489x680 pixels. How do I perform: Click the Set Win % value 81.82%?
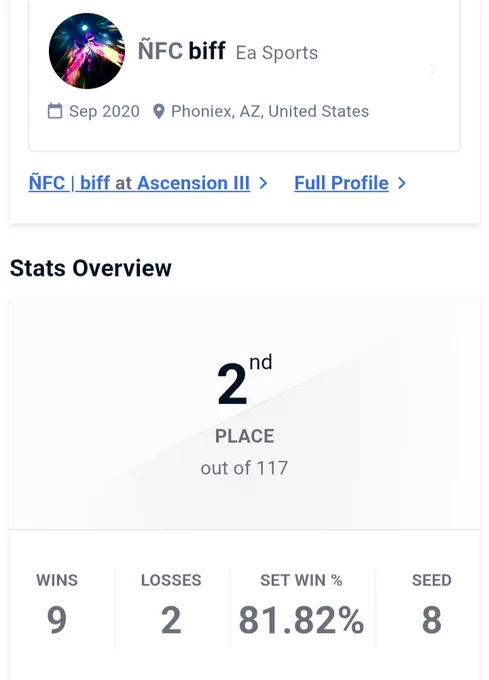301,620
